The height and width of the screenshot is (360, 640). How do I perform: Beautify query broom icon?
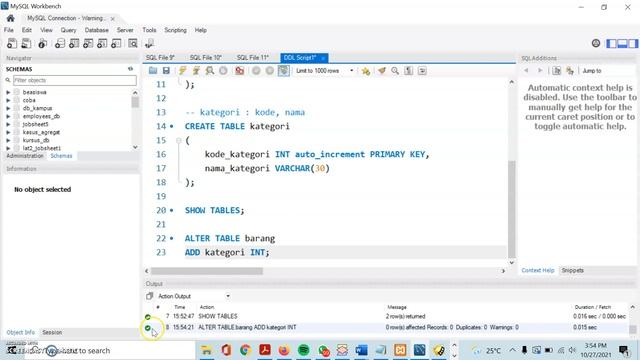(x=382, y=71)
